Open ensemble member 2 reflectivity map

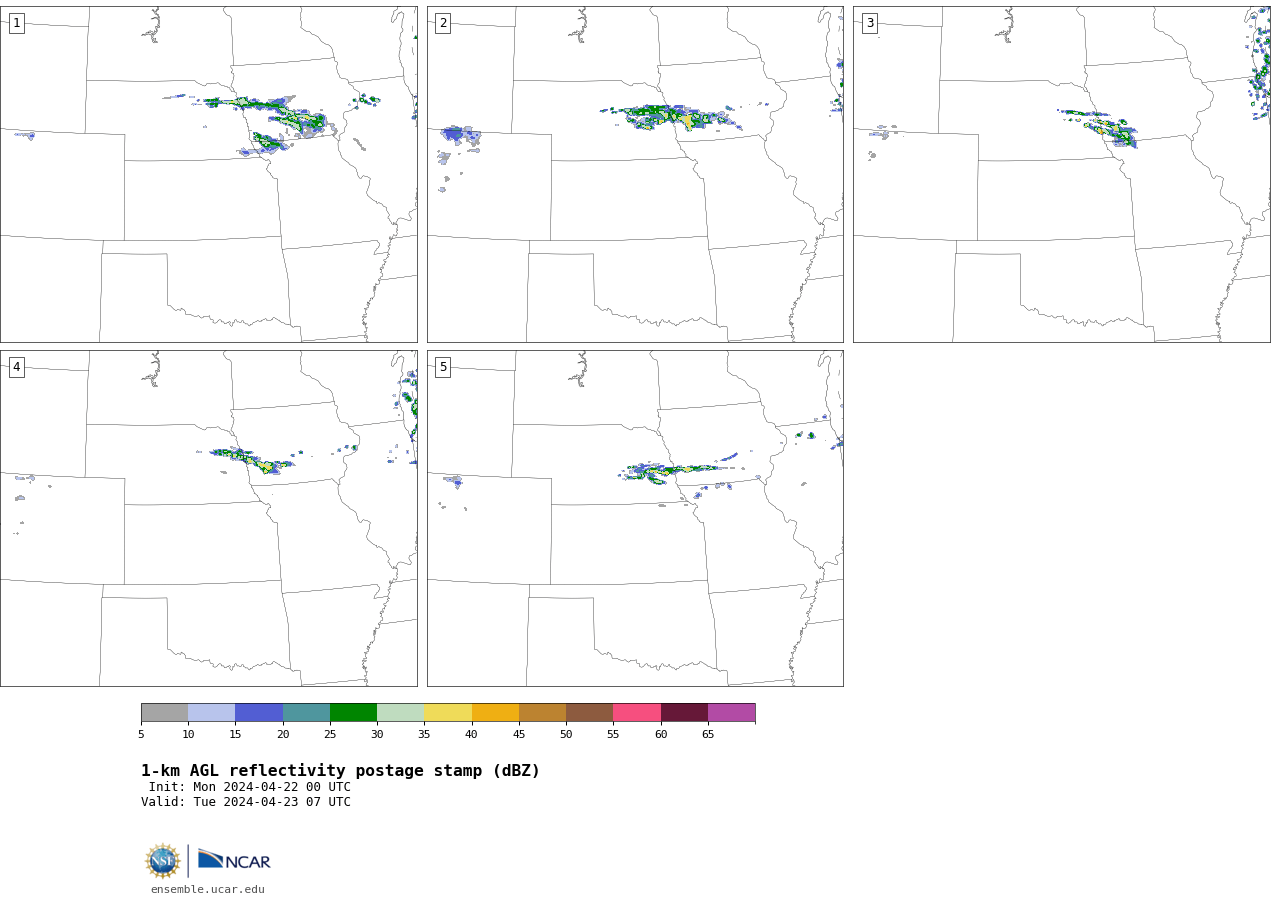point(635,174)
